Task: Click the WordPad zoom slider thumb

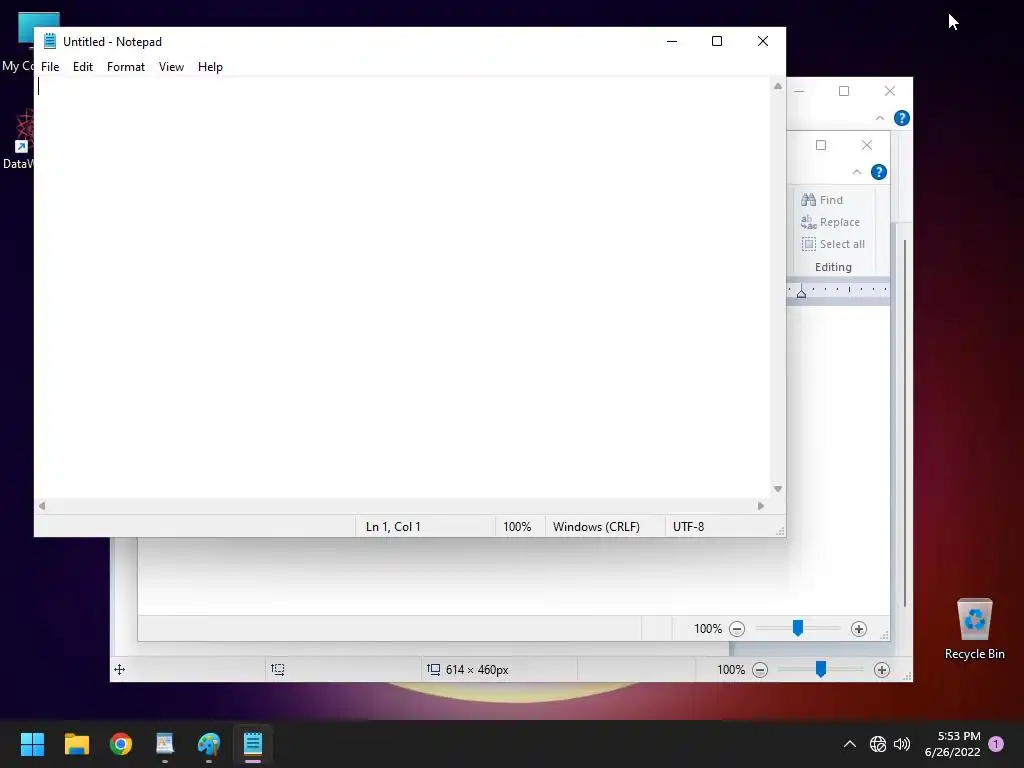Action: 797,628
